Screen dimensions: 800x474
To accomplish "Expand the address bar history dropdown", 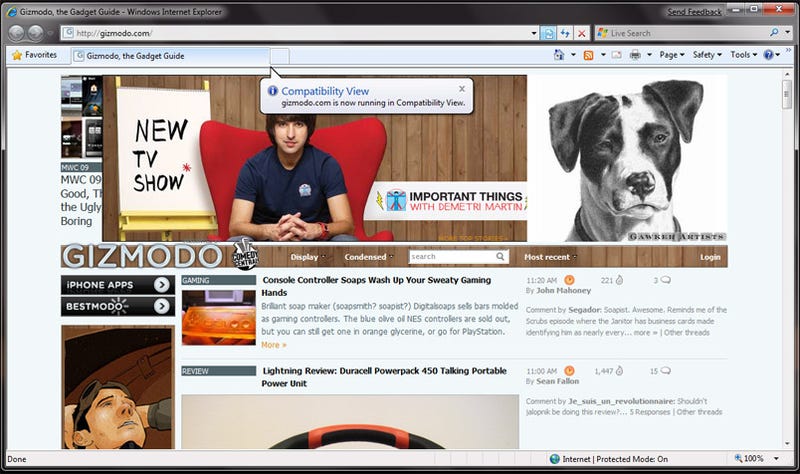I will tap(534, 33).
